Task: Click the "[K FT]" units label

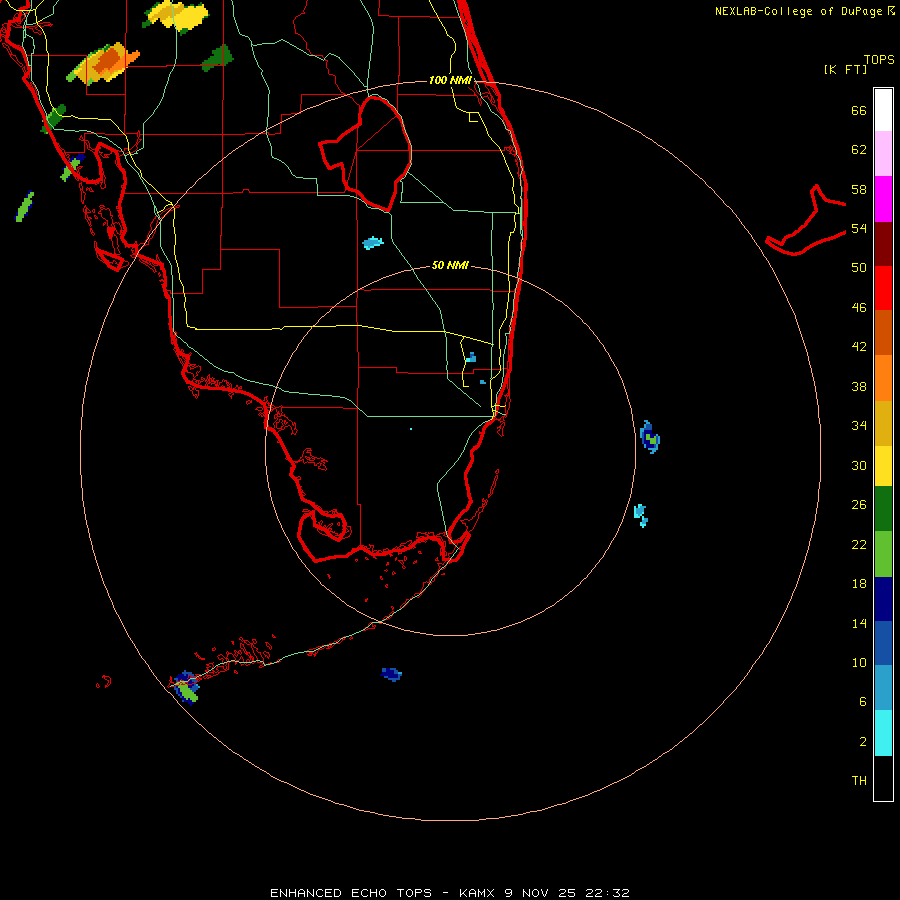Action: tap(845, 69)
